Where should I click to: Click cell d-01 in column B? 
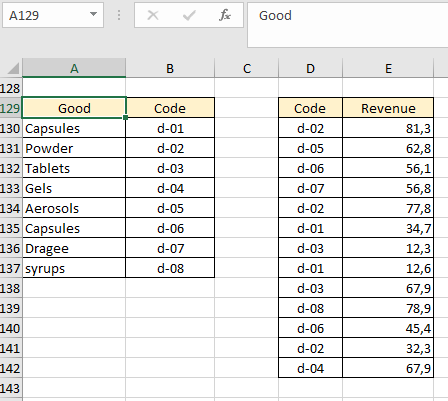coord(170,128)
